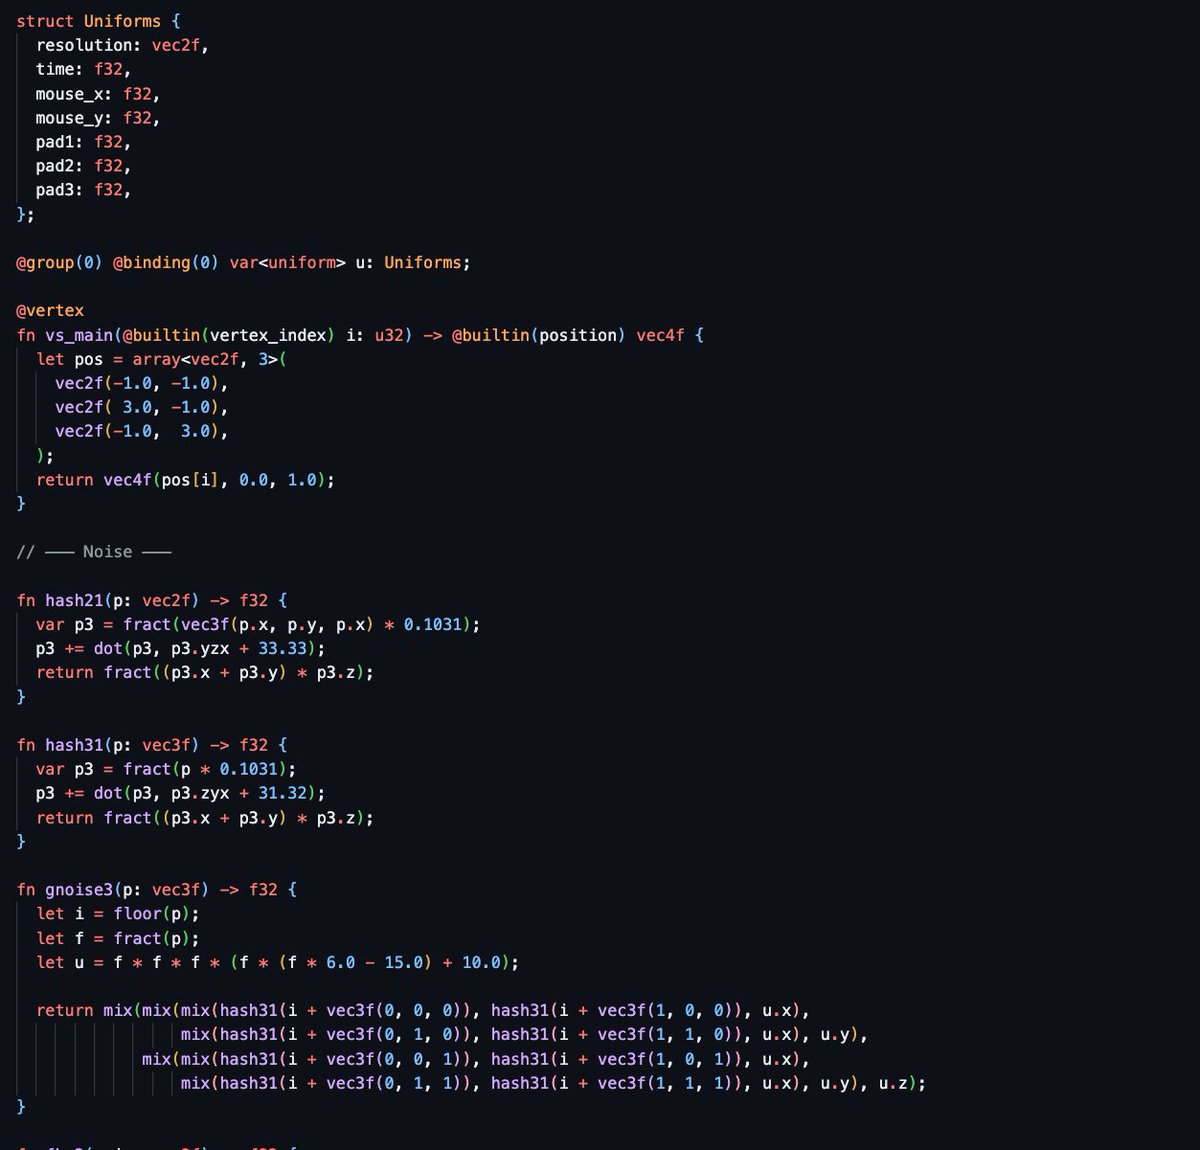Click the 'var p3 = fract(p * 0.1031);' line
The height and width of the screenshot is (1150, 1200).
pos(166,769)
